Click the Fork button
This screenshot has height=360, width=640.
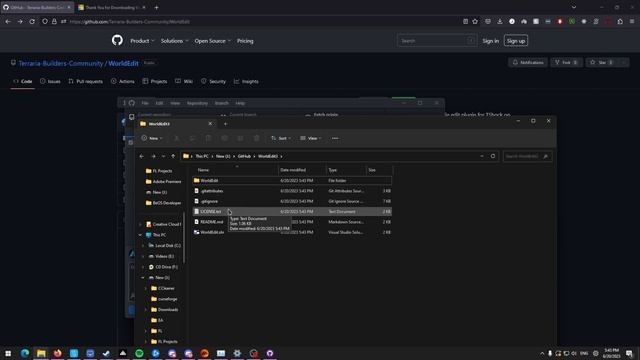pos(566,62)
